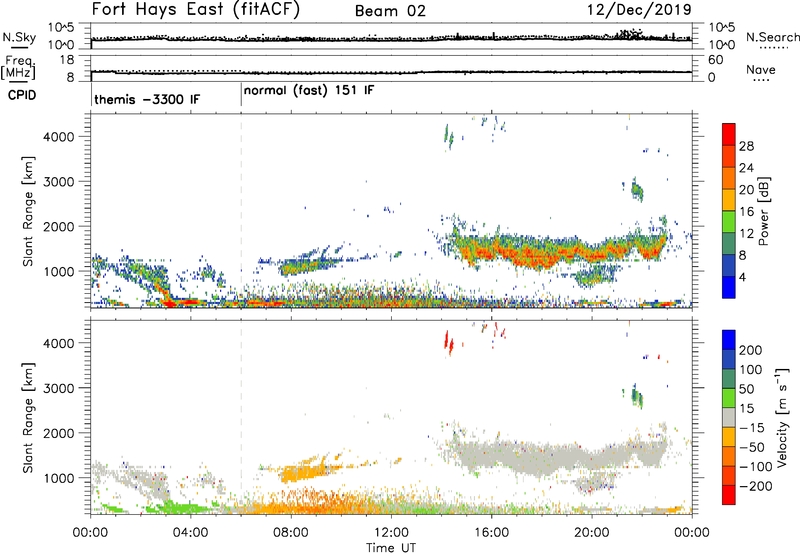Click the 'Freq. [MHz]' label

(20, 67)
